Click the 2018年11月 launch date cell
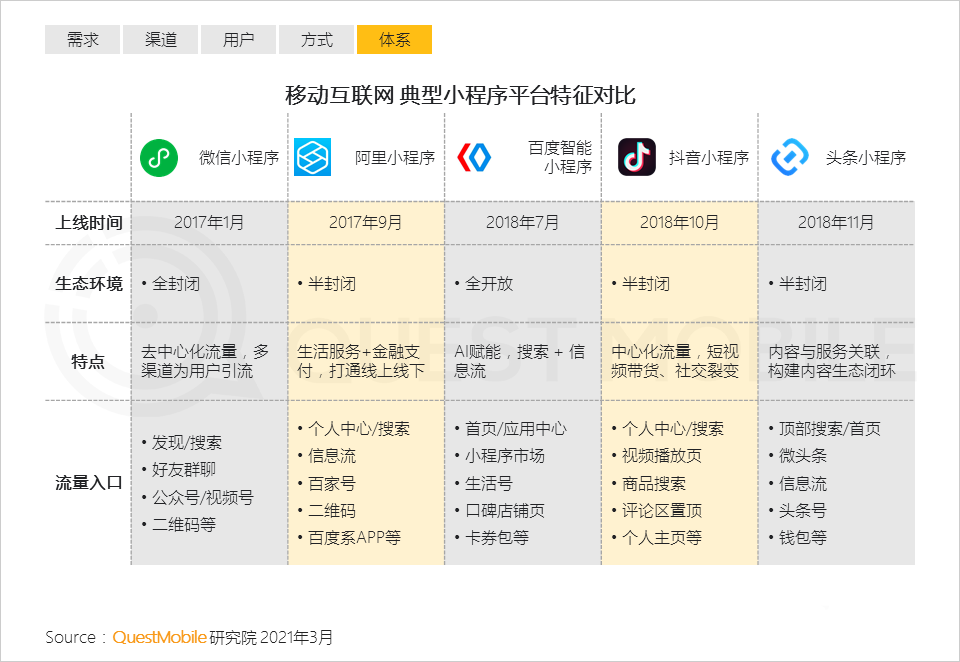 [x=836, y=222]
